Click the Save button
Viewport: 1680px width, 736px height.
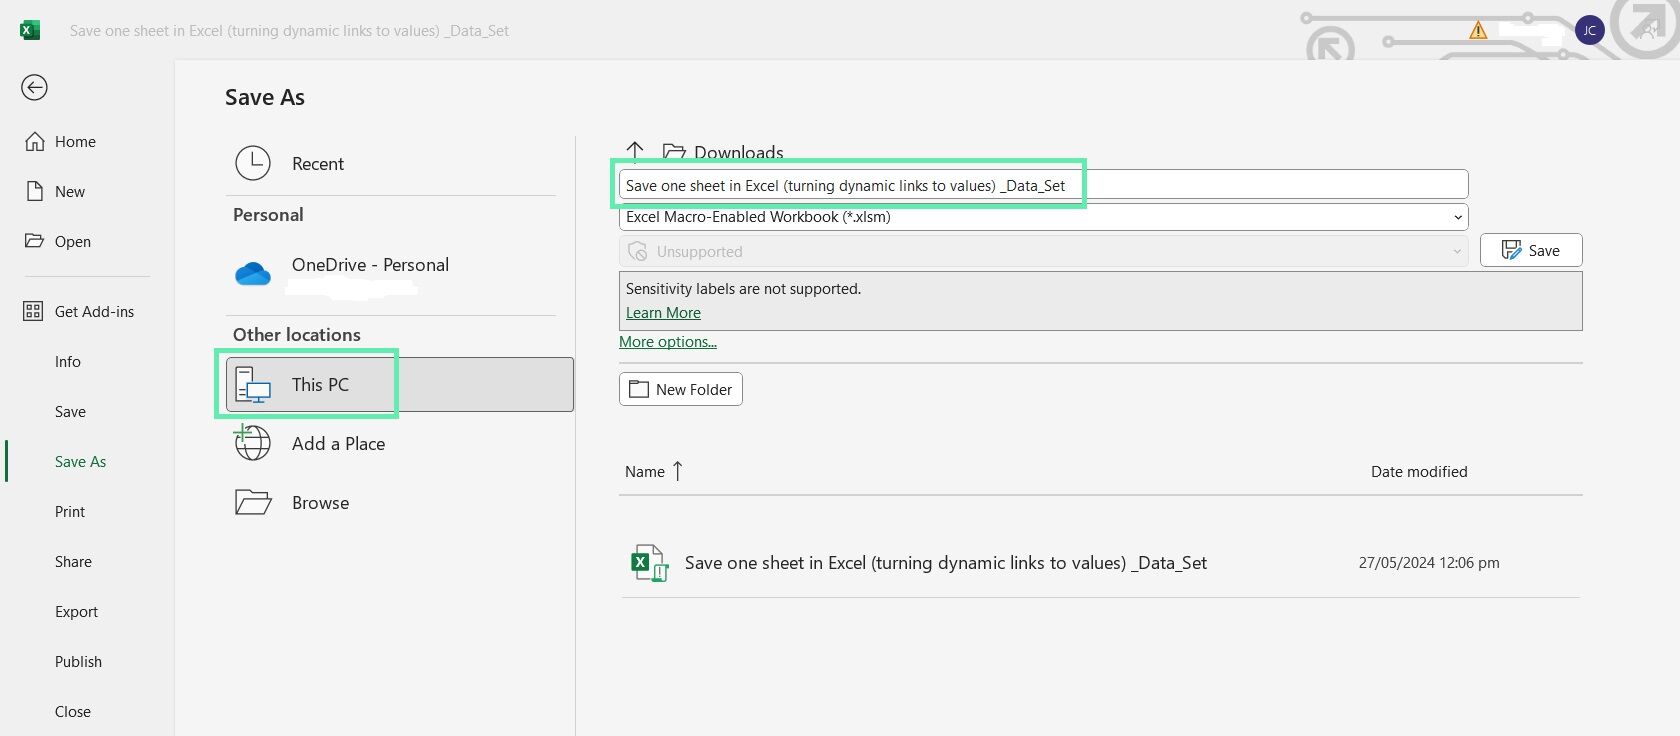click(x=1531, y=251)
